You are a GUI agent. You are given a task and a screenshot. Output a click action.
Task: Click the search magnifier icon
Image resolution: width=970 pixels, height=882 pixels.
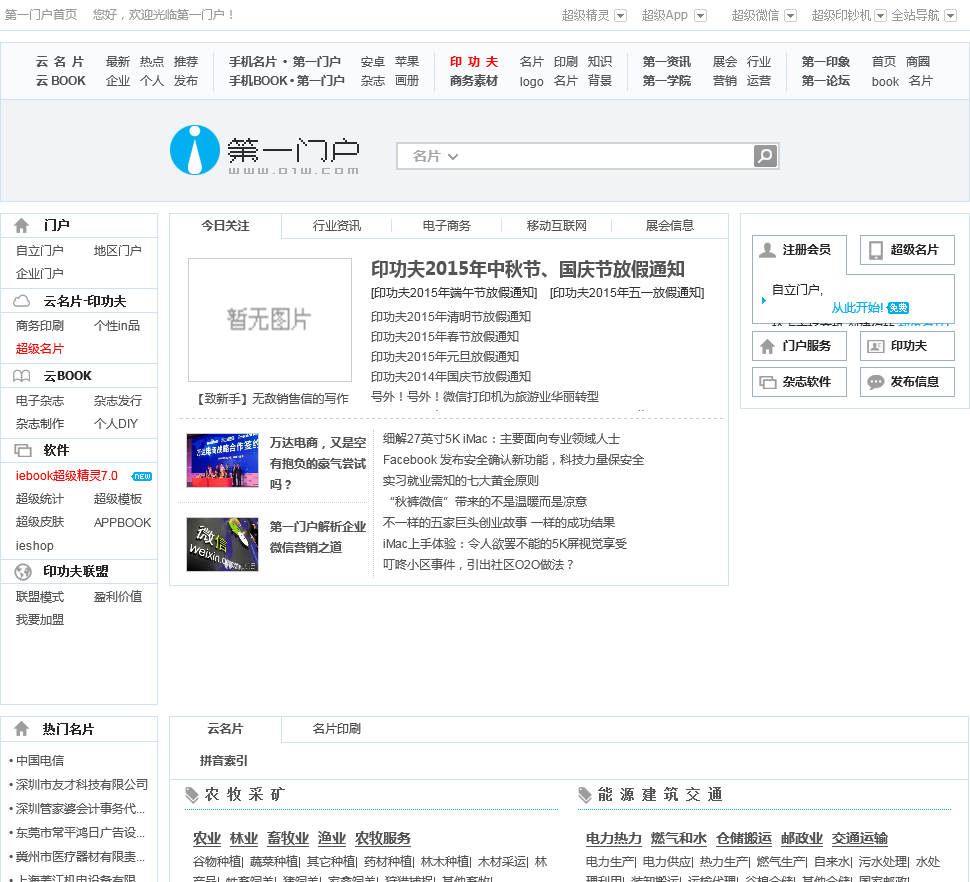765,156
